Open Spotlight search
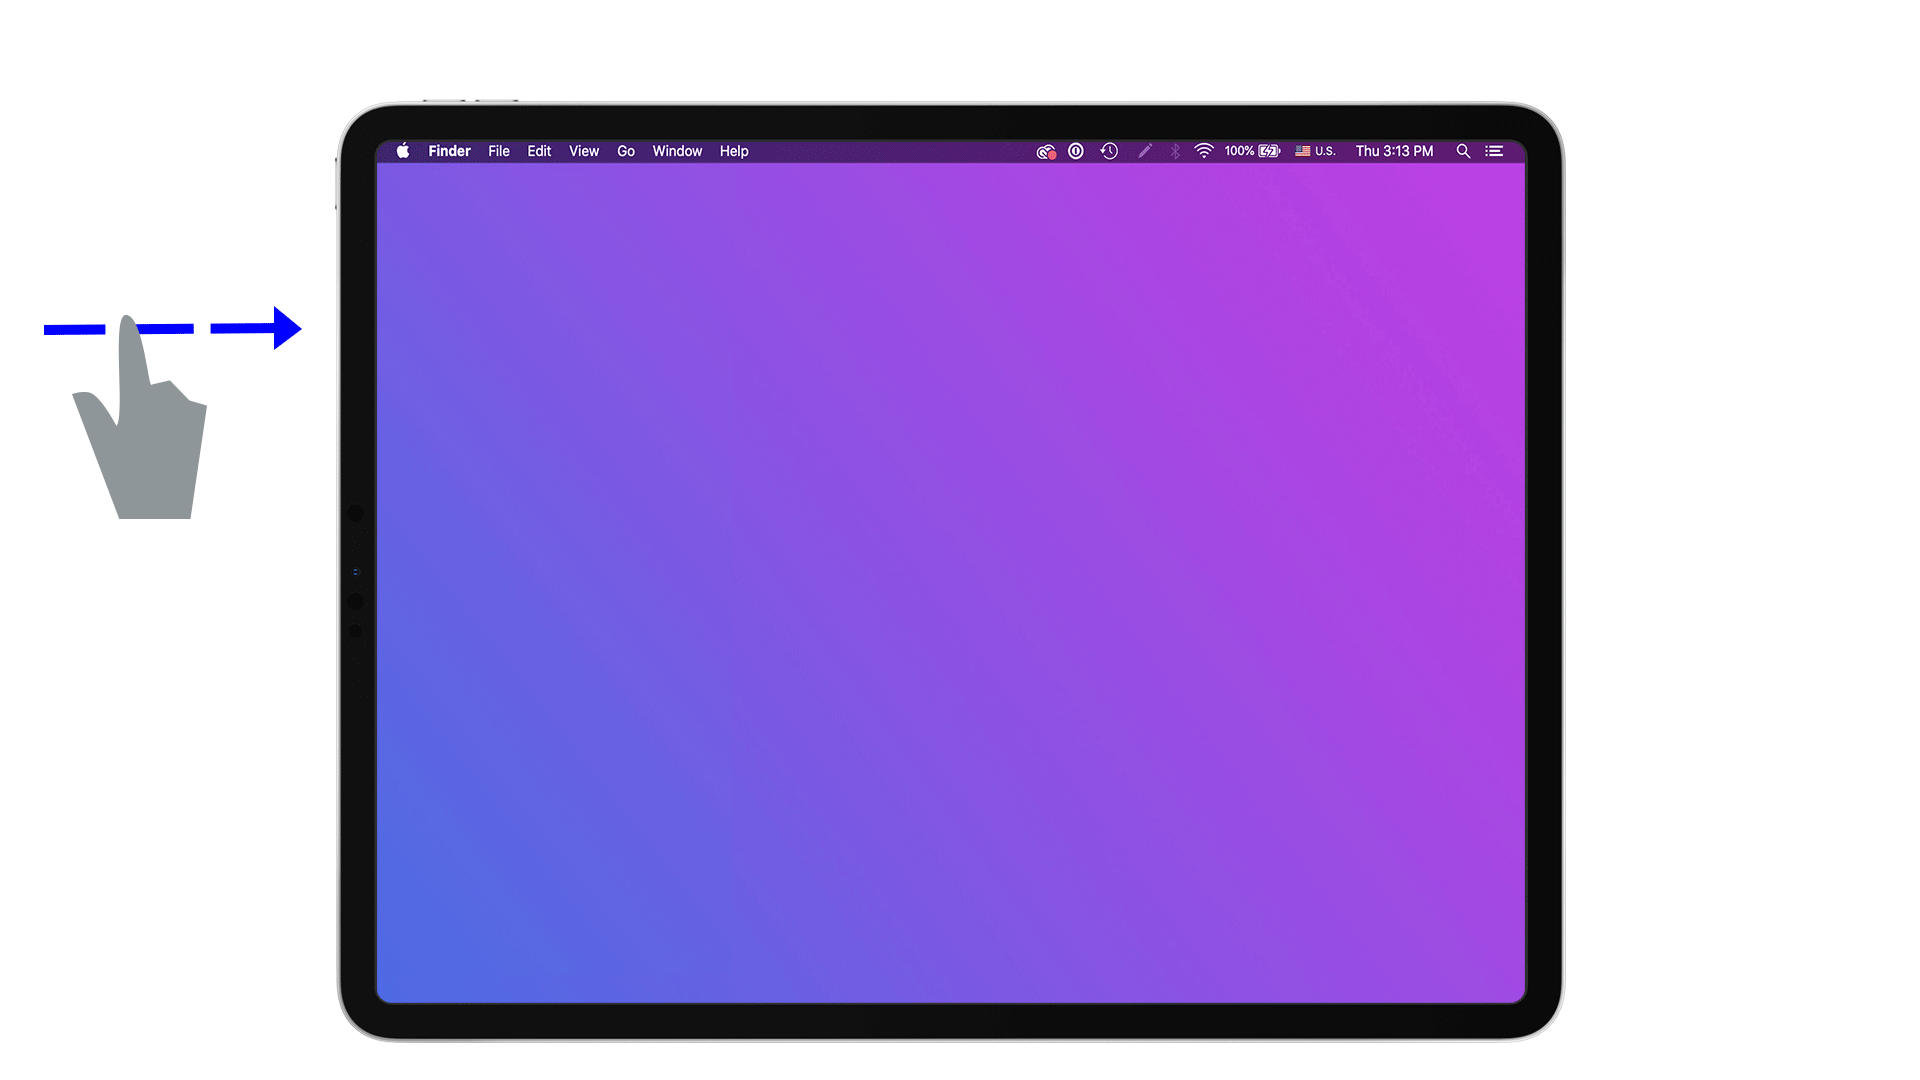 [1463, 151]
